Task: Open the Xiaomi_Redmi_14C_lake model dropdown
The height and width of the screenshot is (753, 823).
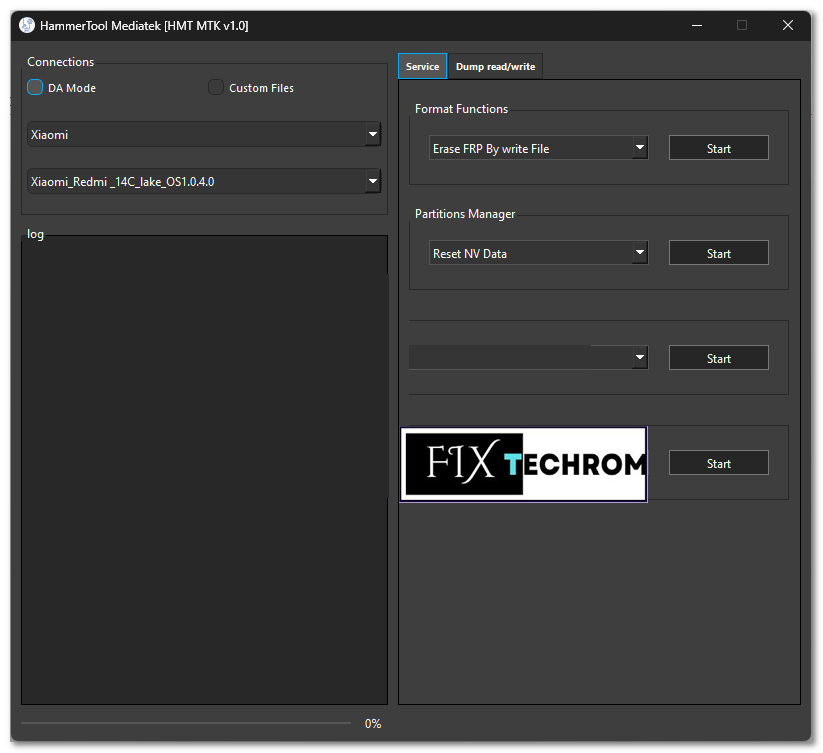Action: pos(204,182)
